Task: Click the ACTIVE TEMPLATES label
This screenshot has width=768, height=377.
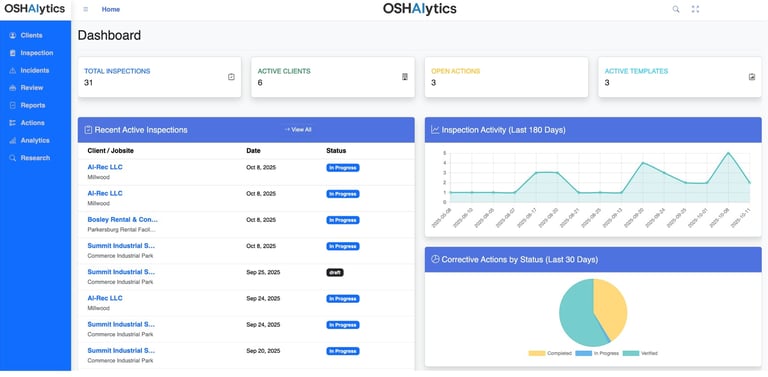Action: pyautogui.click(x=636, y=71)
